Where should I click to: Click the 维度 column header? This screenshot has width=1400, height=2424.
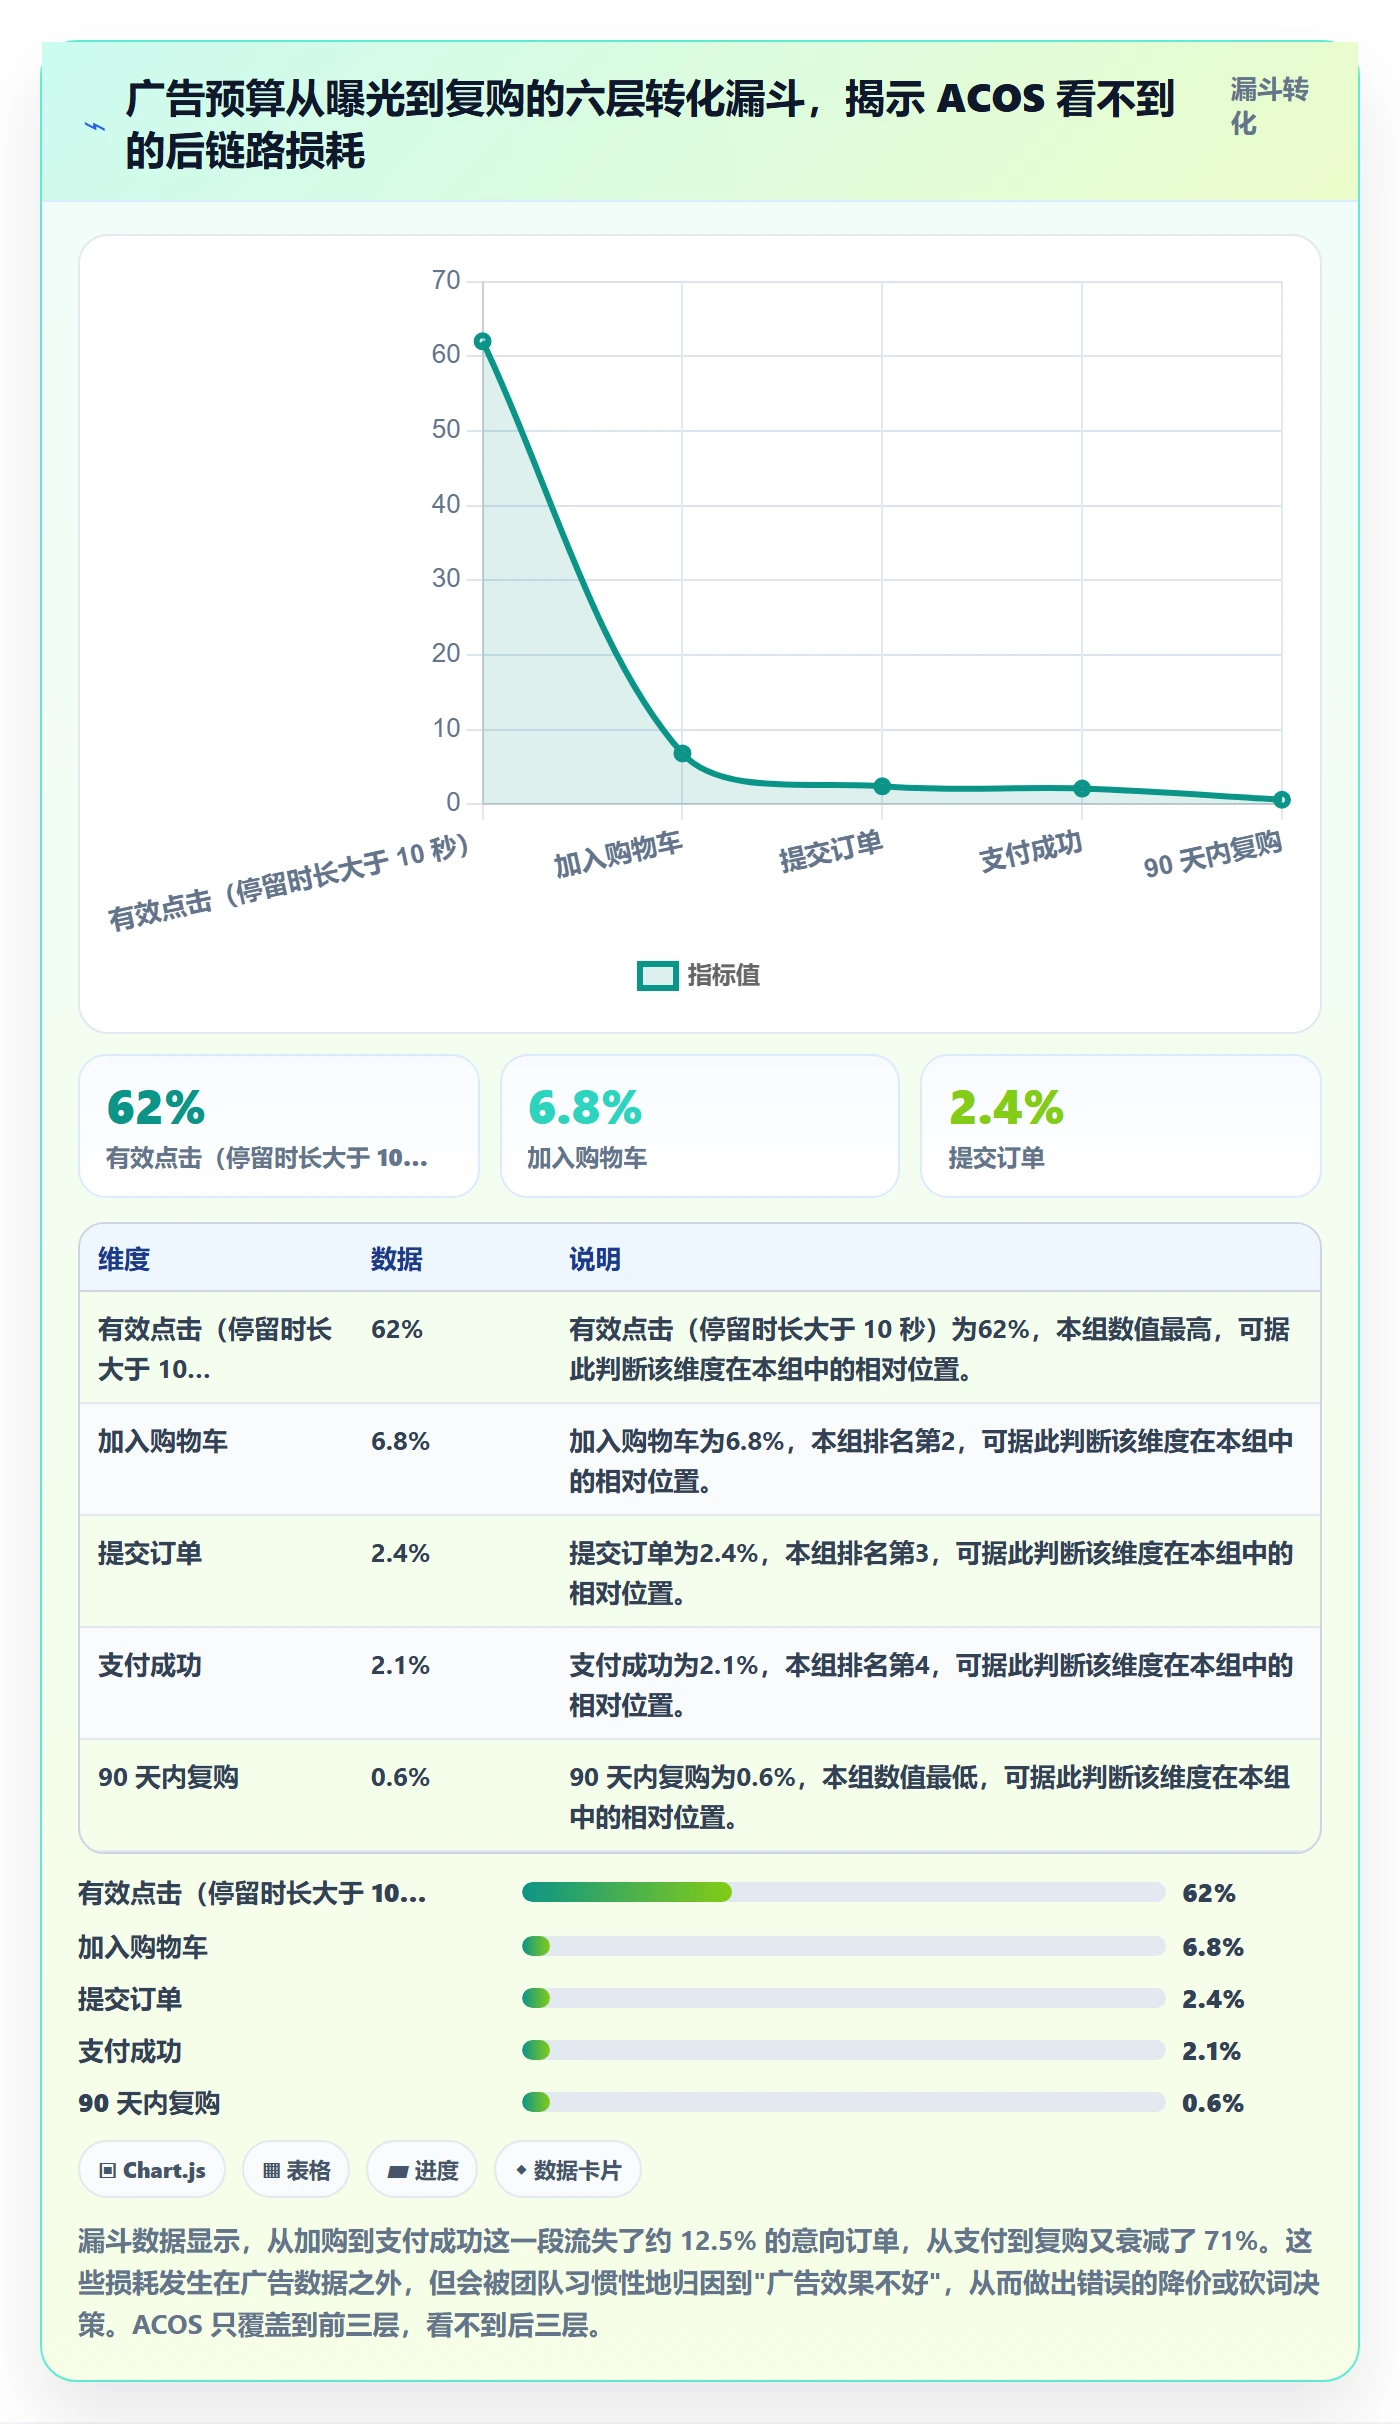coord(124,1259)
